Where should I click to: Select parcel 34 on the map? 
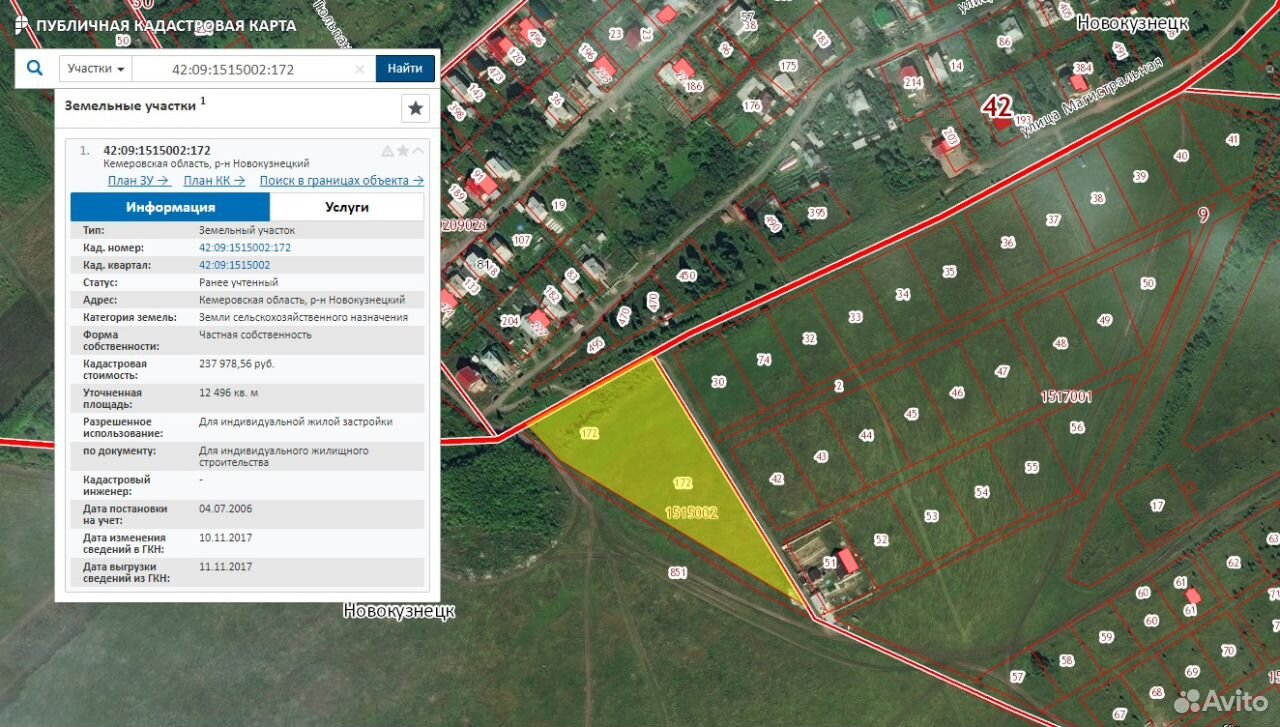(903, 295)
